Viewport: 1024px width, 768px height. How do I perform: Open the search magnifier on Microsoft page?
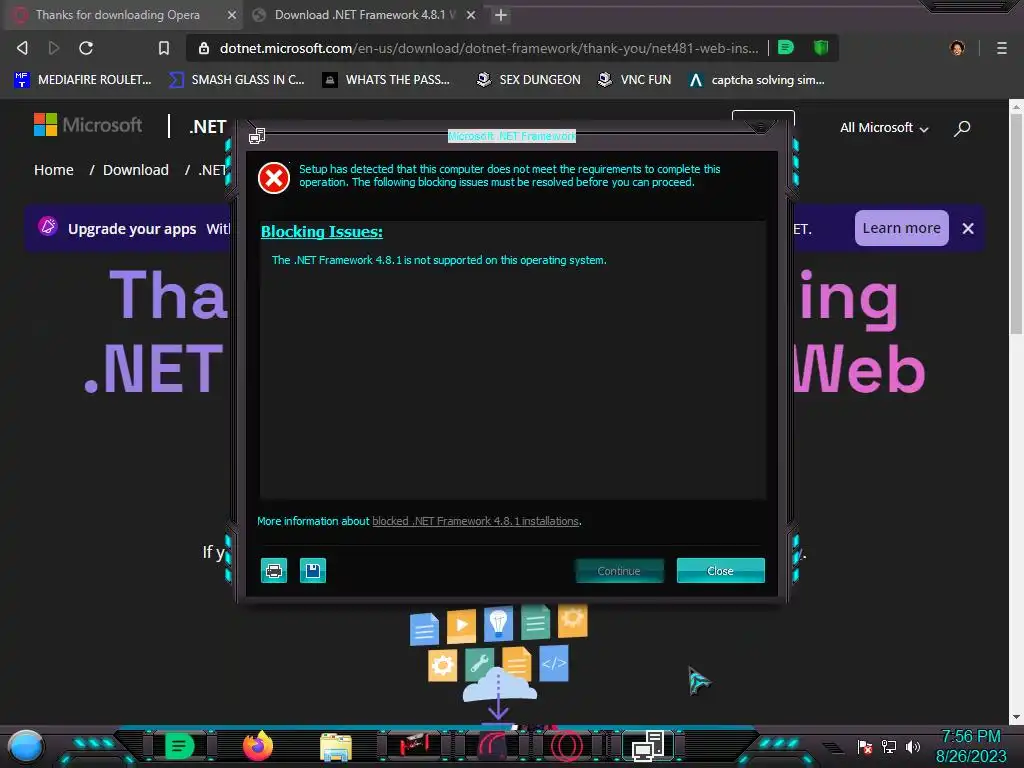coord(962,128)
